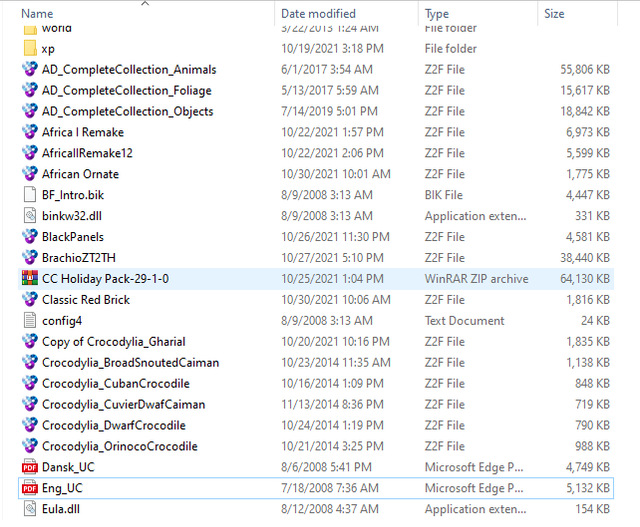Select the BlackPanels Z2F icon
This screenshot has width=640, height=527.
[30, 237]
